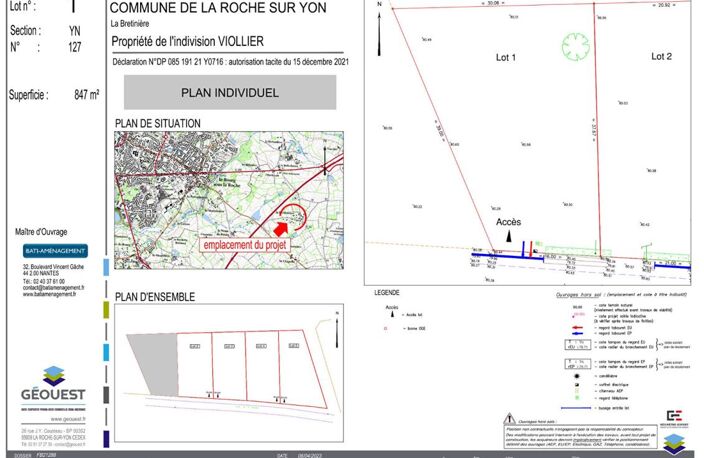Click the red arrow on situation map

click(281, 229)
